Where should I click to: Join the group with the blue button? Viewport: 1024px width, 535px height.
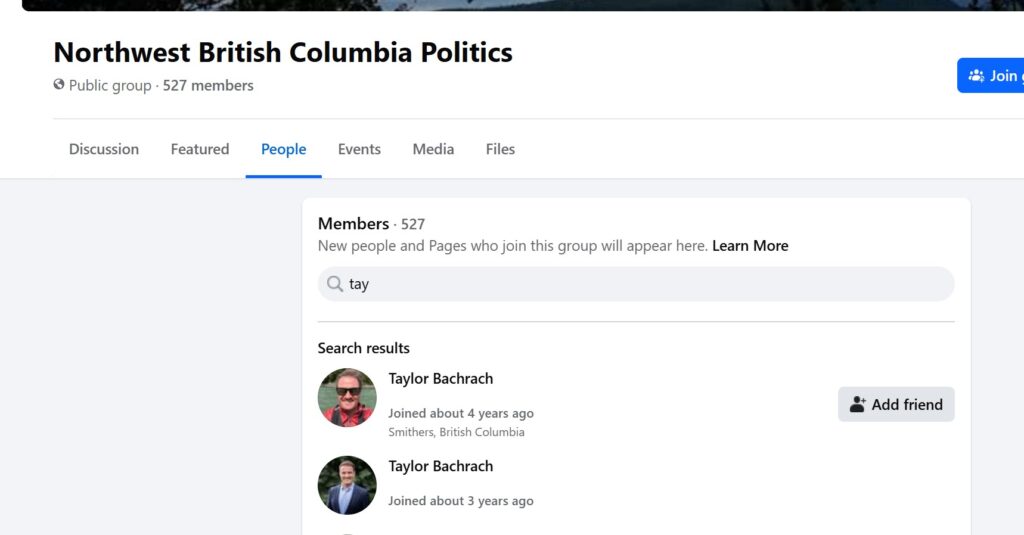click(990, 75)
